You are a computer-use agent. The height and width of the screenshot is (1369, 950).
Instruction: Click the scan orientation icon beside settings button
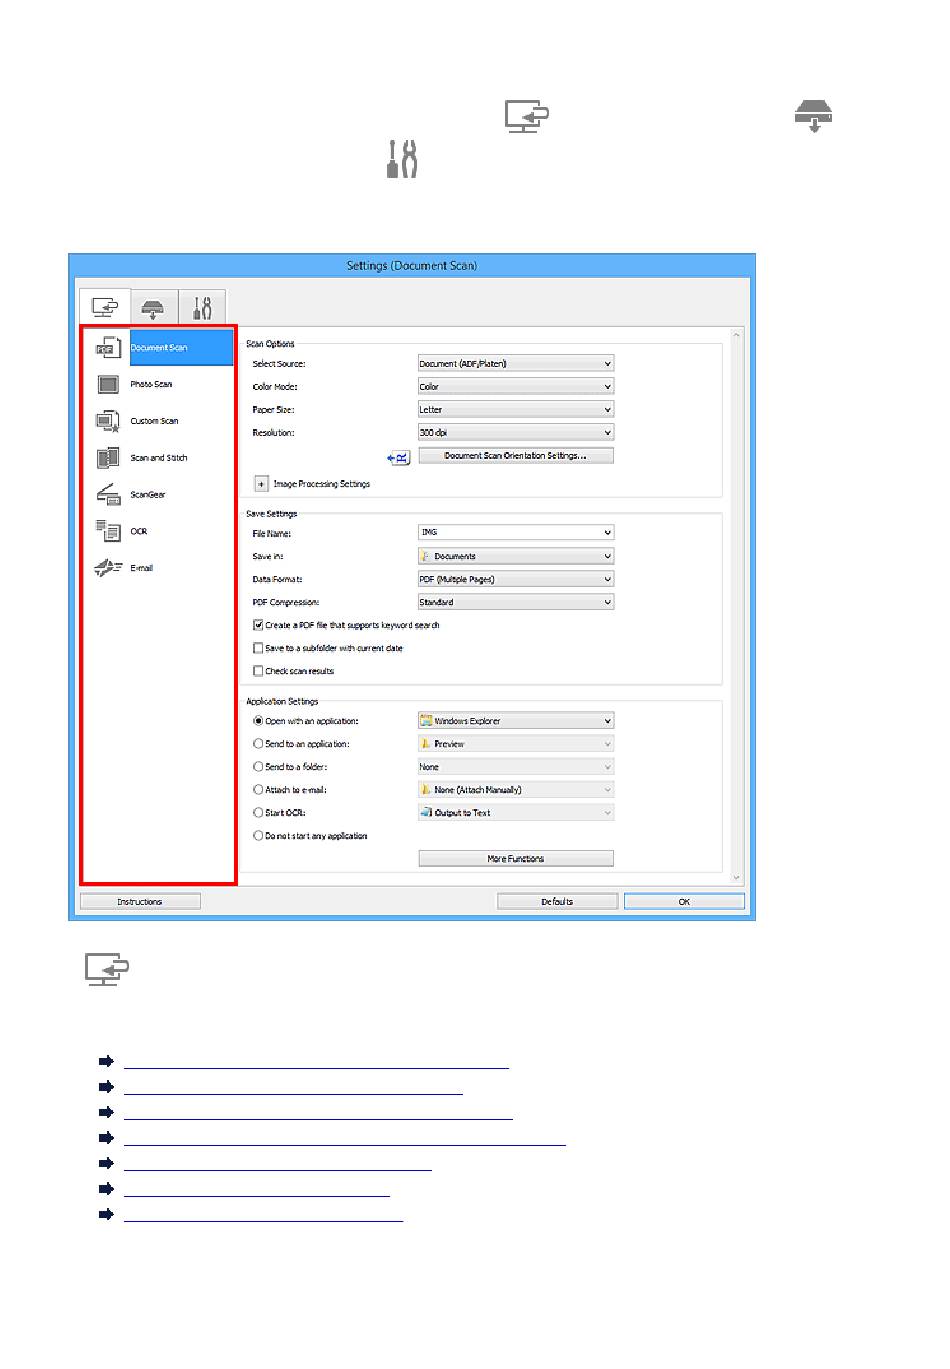[399, 457]
